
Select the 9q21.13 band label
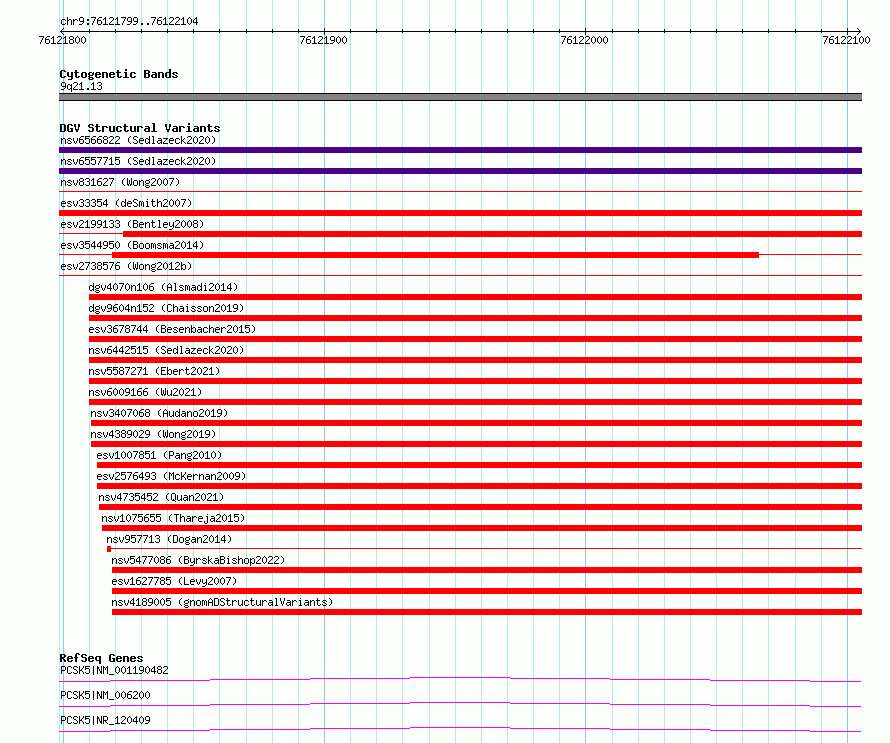81,86
